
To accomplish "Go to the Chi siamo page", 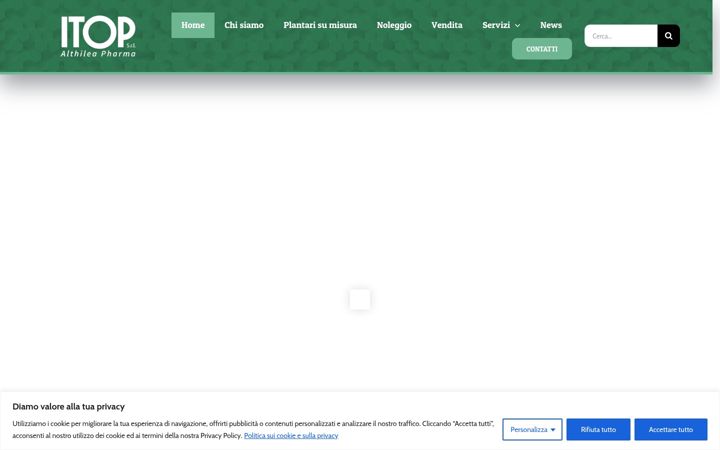I will click(244, 25).
